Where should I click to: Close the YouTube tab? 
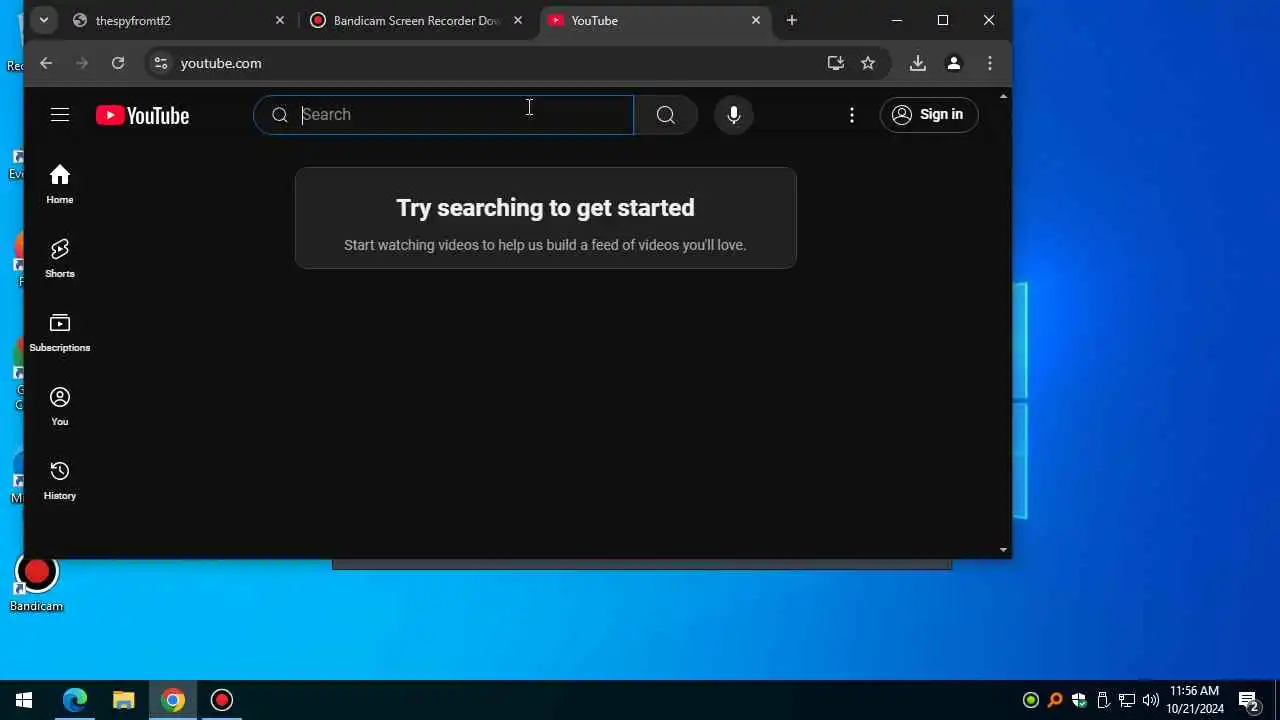(756, 20)
